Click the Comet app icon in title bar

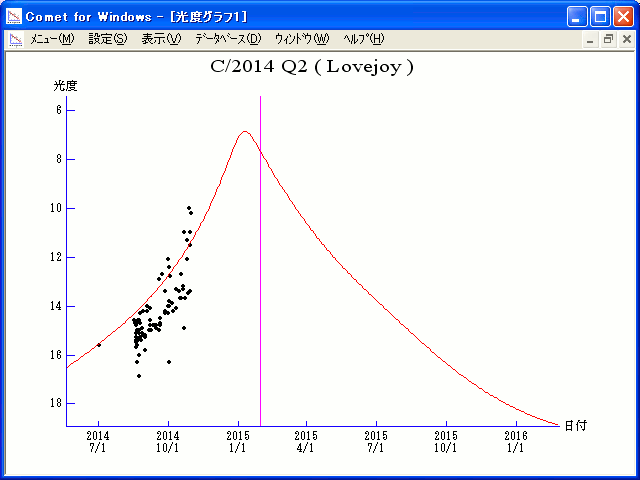point(14,16)
